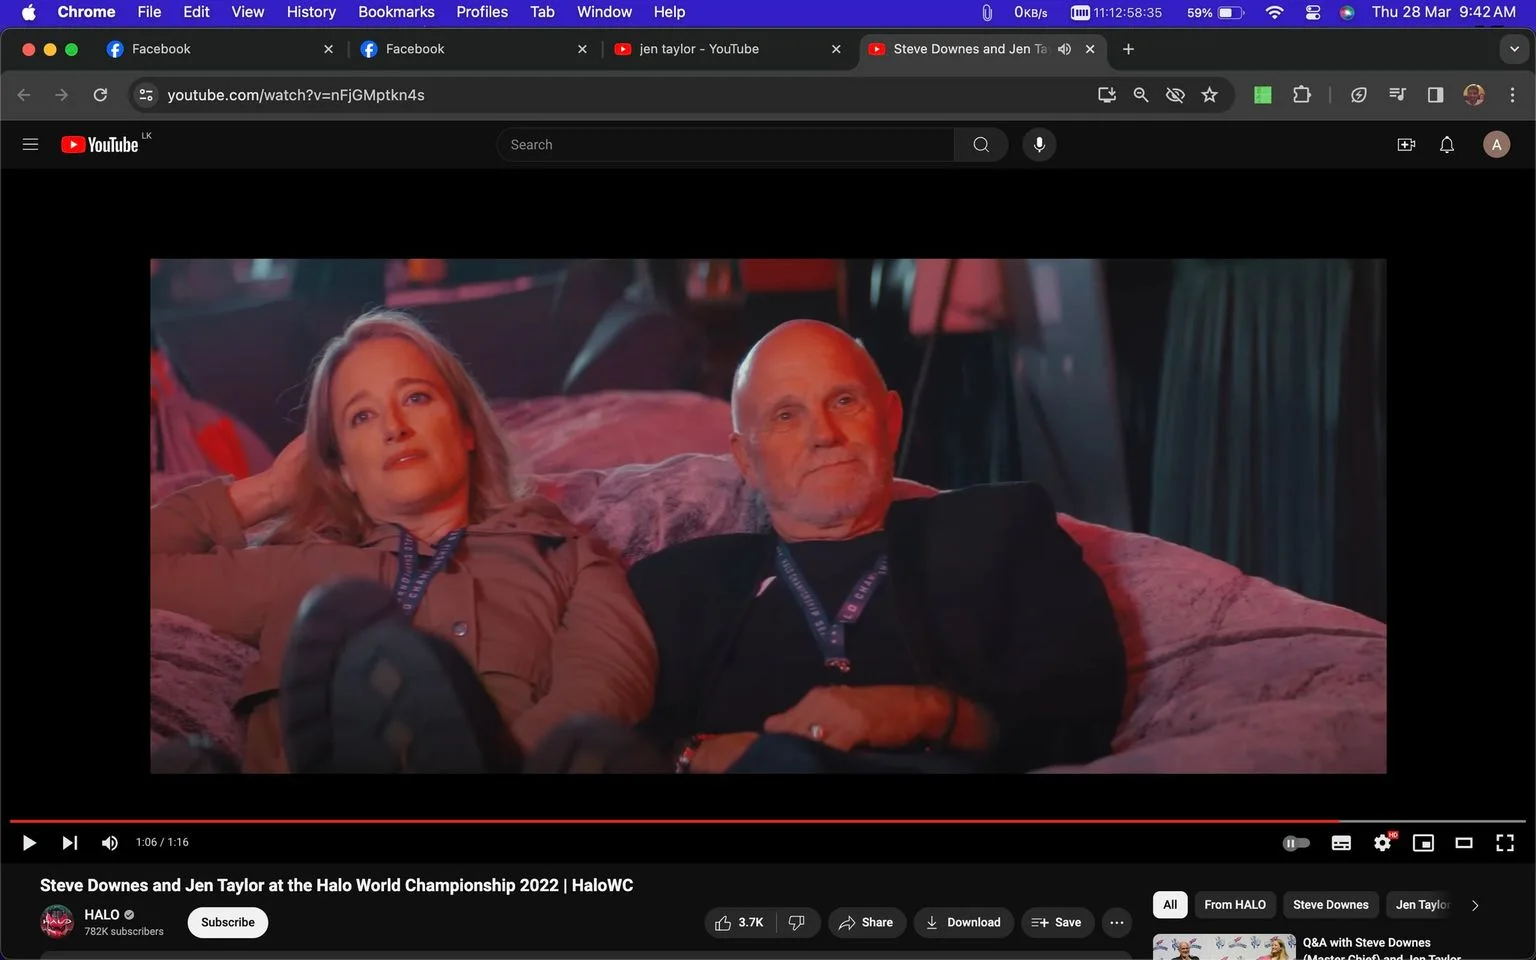Screen dimensions: 1536x960
Task: Toggle the autoplay switch
Action: click(1296, 843)
